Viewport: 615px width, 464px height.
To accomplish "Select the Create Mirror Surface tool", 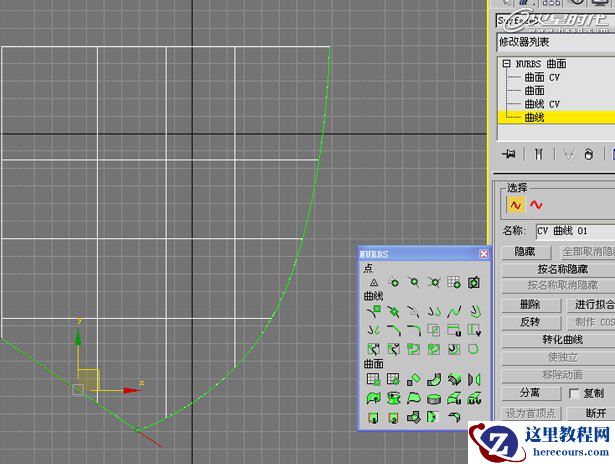I will click(x=473, y=379).
